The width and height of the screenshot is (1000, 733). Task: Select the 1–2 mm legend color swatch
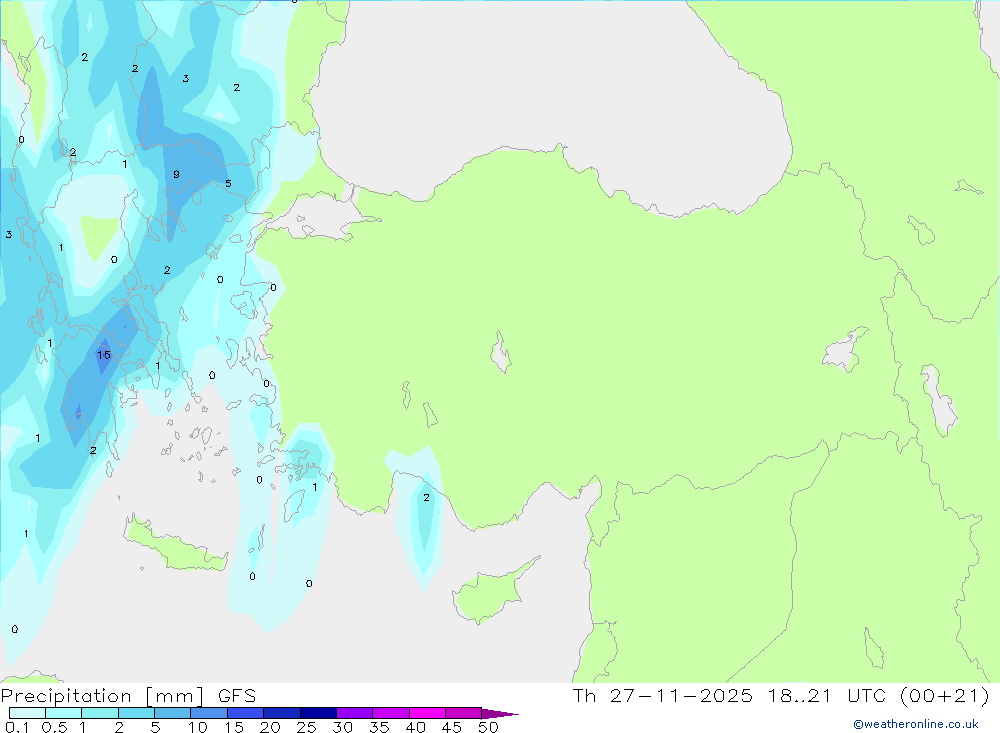(x=100, y=713)
